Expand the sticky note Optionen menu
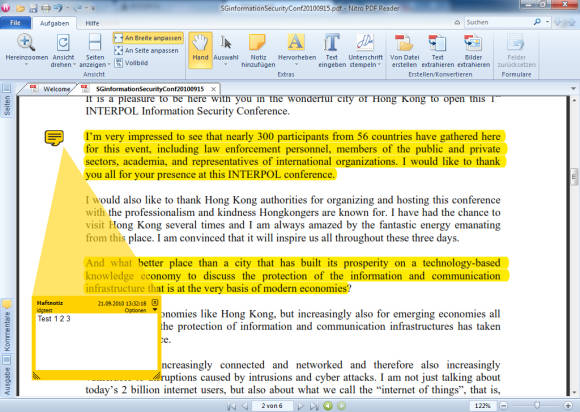This screenshot has width=580, height=412. click(x=155, y=310)
